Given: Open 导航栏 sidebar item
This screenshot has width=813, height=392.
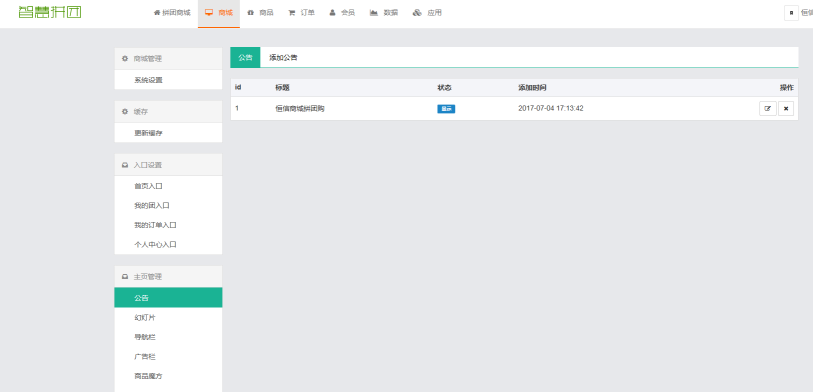Looking at the screenshot, I should click(x=168, y=337).
